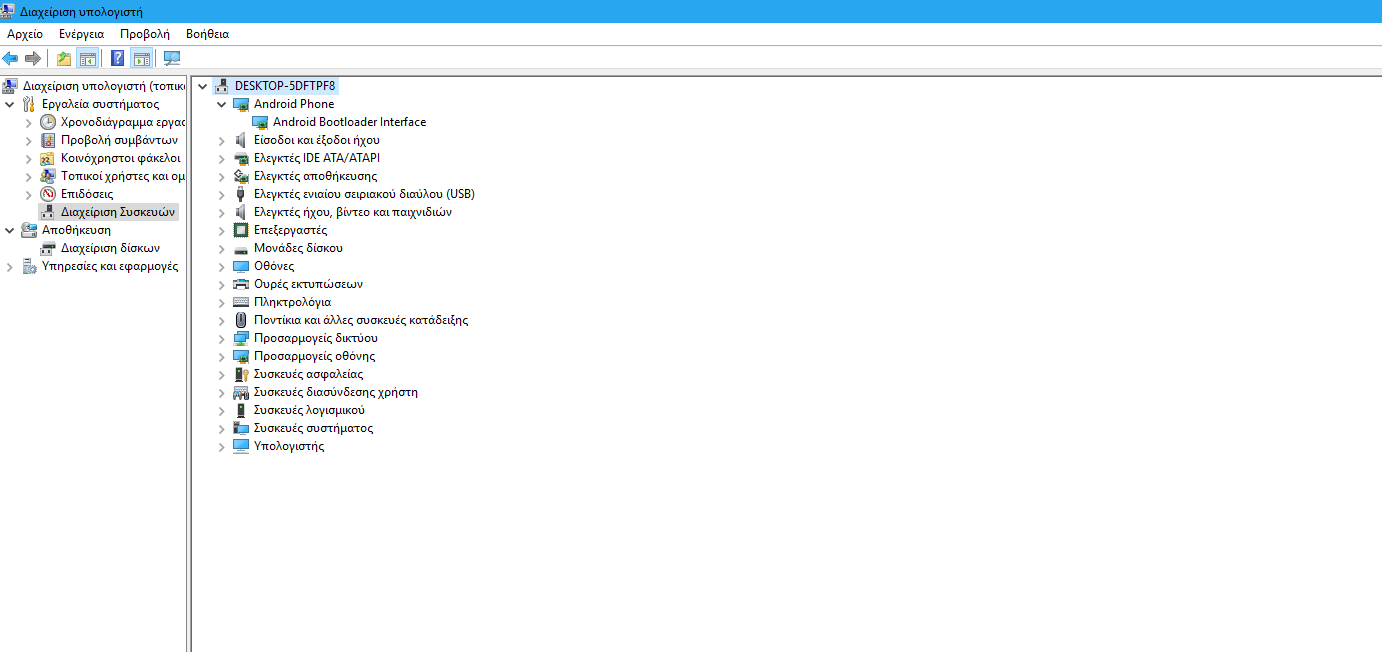
Task: Select Διαχείριση δίσκων in the left tree
Action: click(x=110, y=248)
